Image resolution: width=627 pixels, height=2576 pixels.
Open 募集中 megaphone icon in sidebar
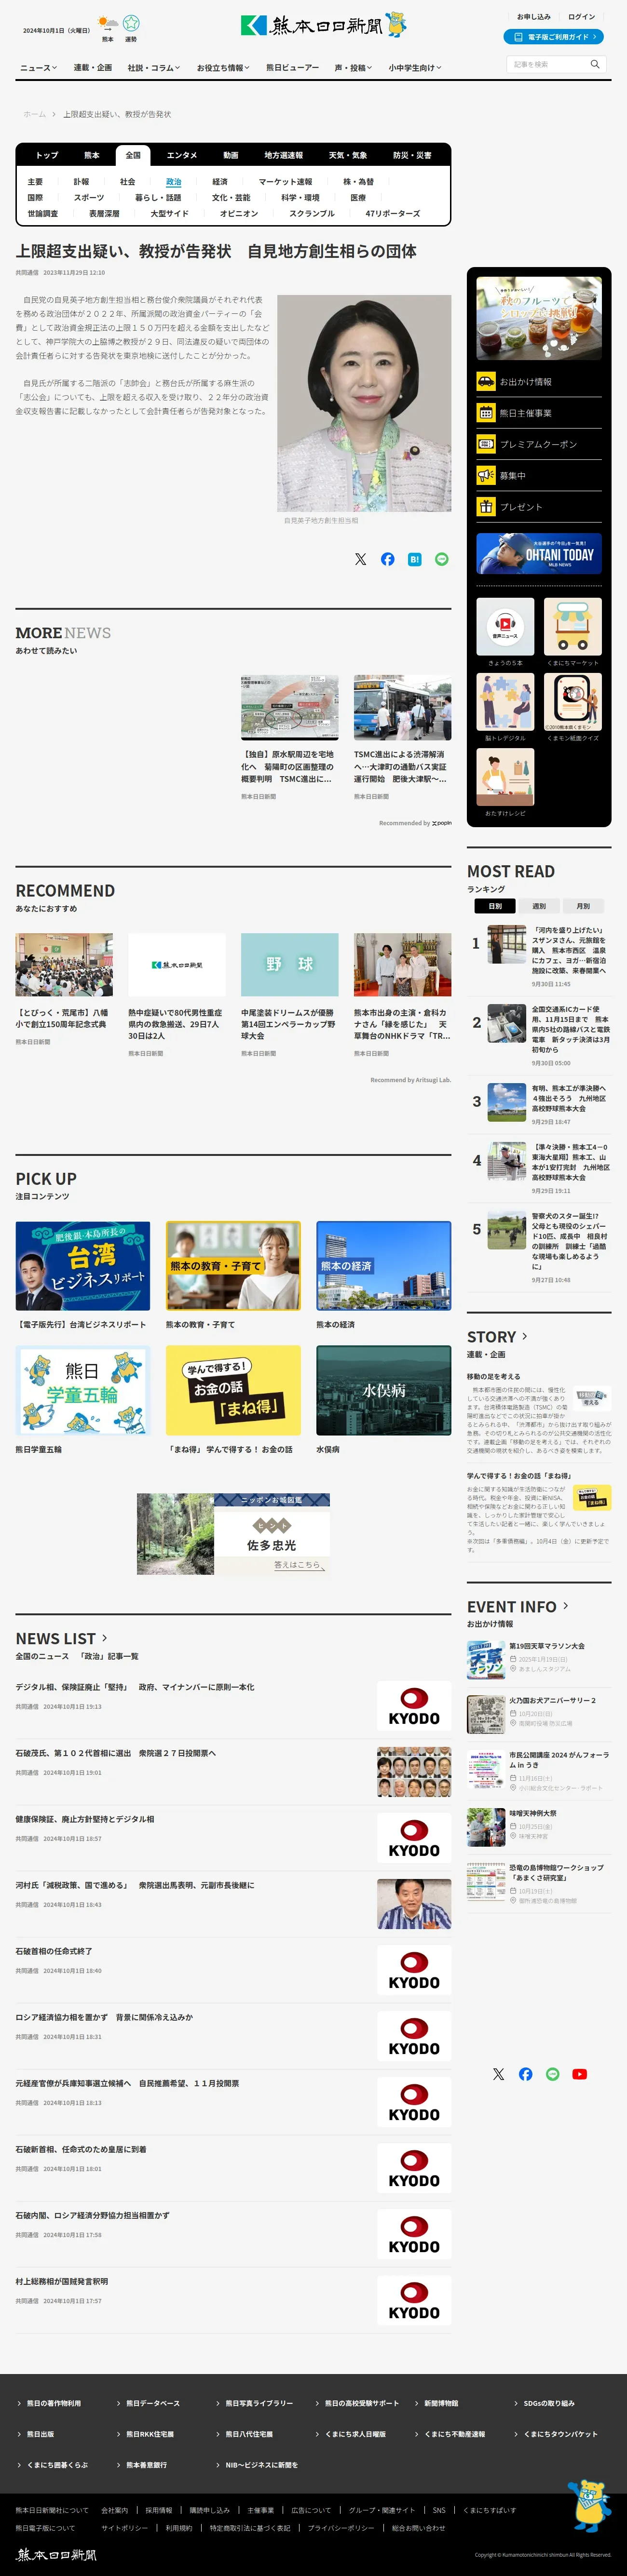tap(485, 475)
